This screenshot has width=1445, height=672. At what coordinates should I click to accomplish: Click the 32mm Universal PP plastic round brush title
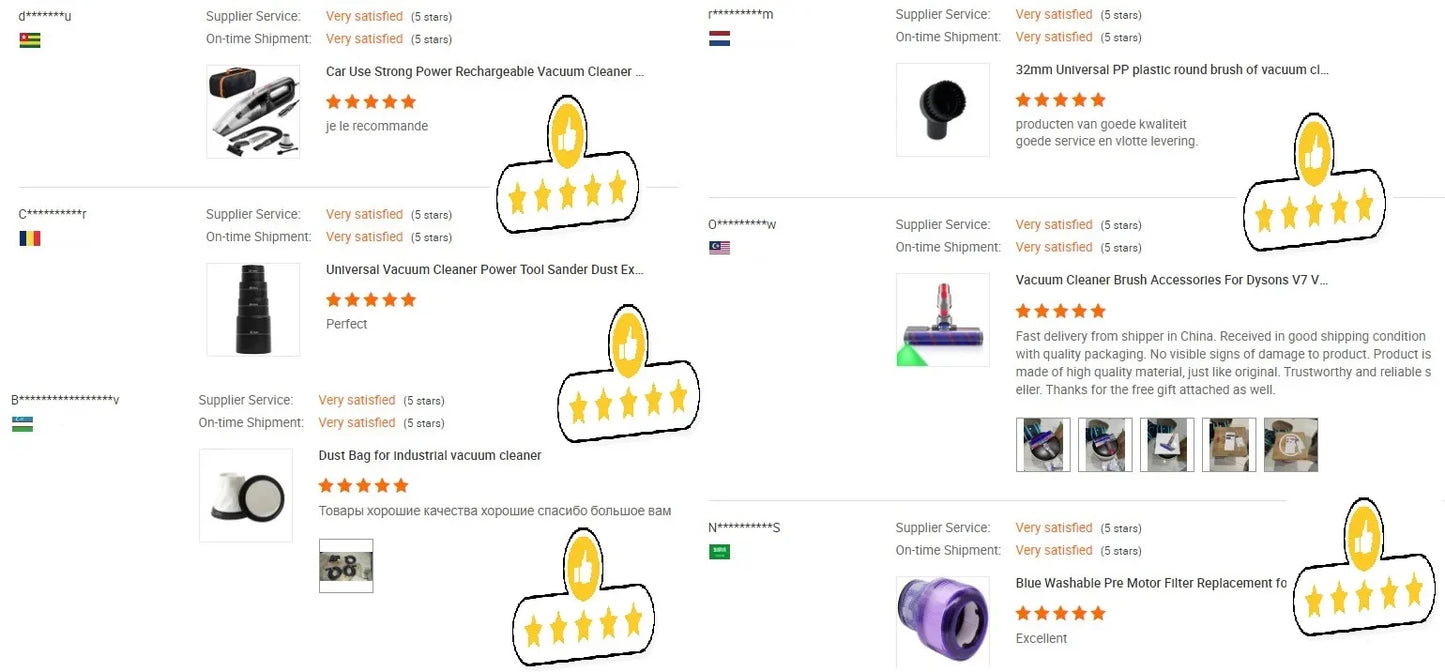(x=1170, y=69)
